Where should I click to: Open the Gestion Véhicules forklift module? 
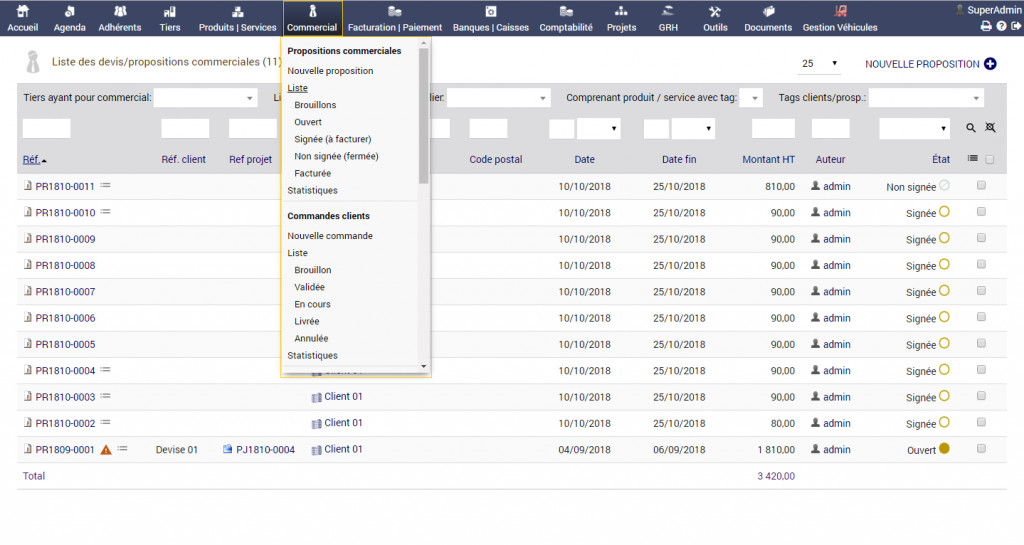coord(839,18)
